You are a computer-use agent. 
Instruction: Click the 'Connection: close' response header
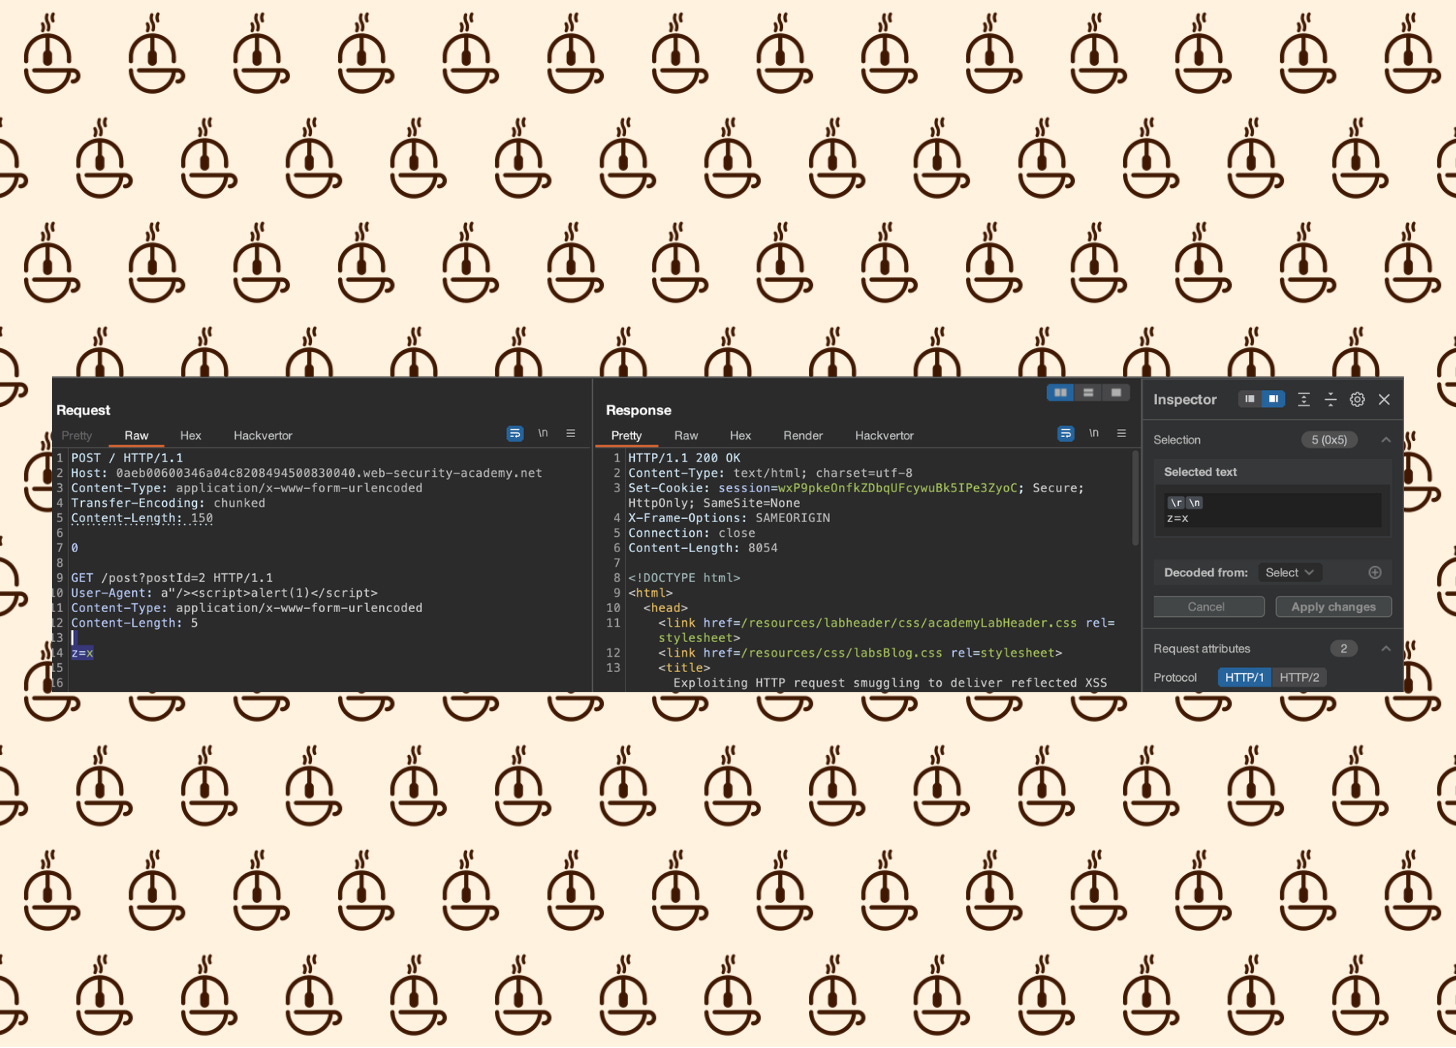[692, 533]
